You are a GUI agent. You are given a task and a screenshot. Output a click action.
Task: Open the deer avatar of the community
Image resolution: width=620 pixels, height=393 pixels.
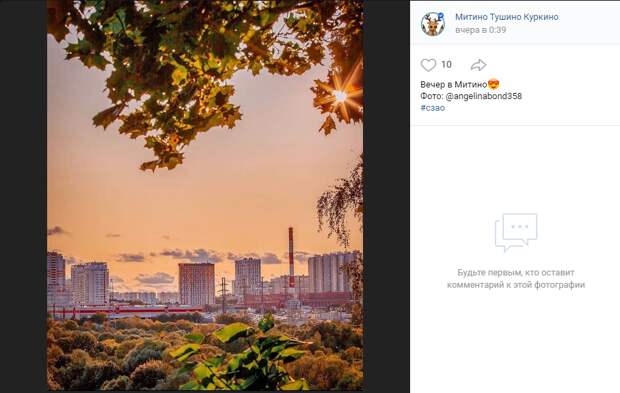pos(433,24)
